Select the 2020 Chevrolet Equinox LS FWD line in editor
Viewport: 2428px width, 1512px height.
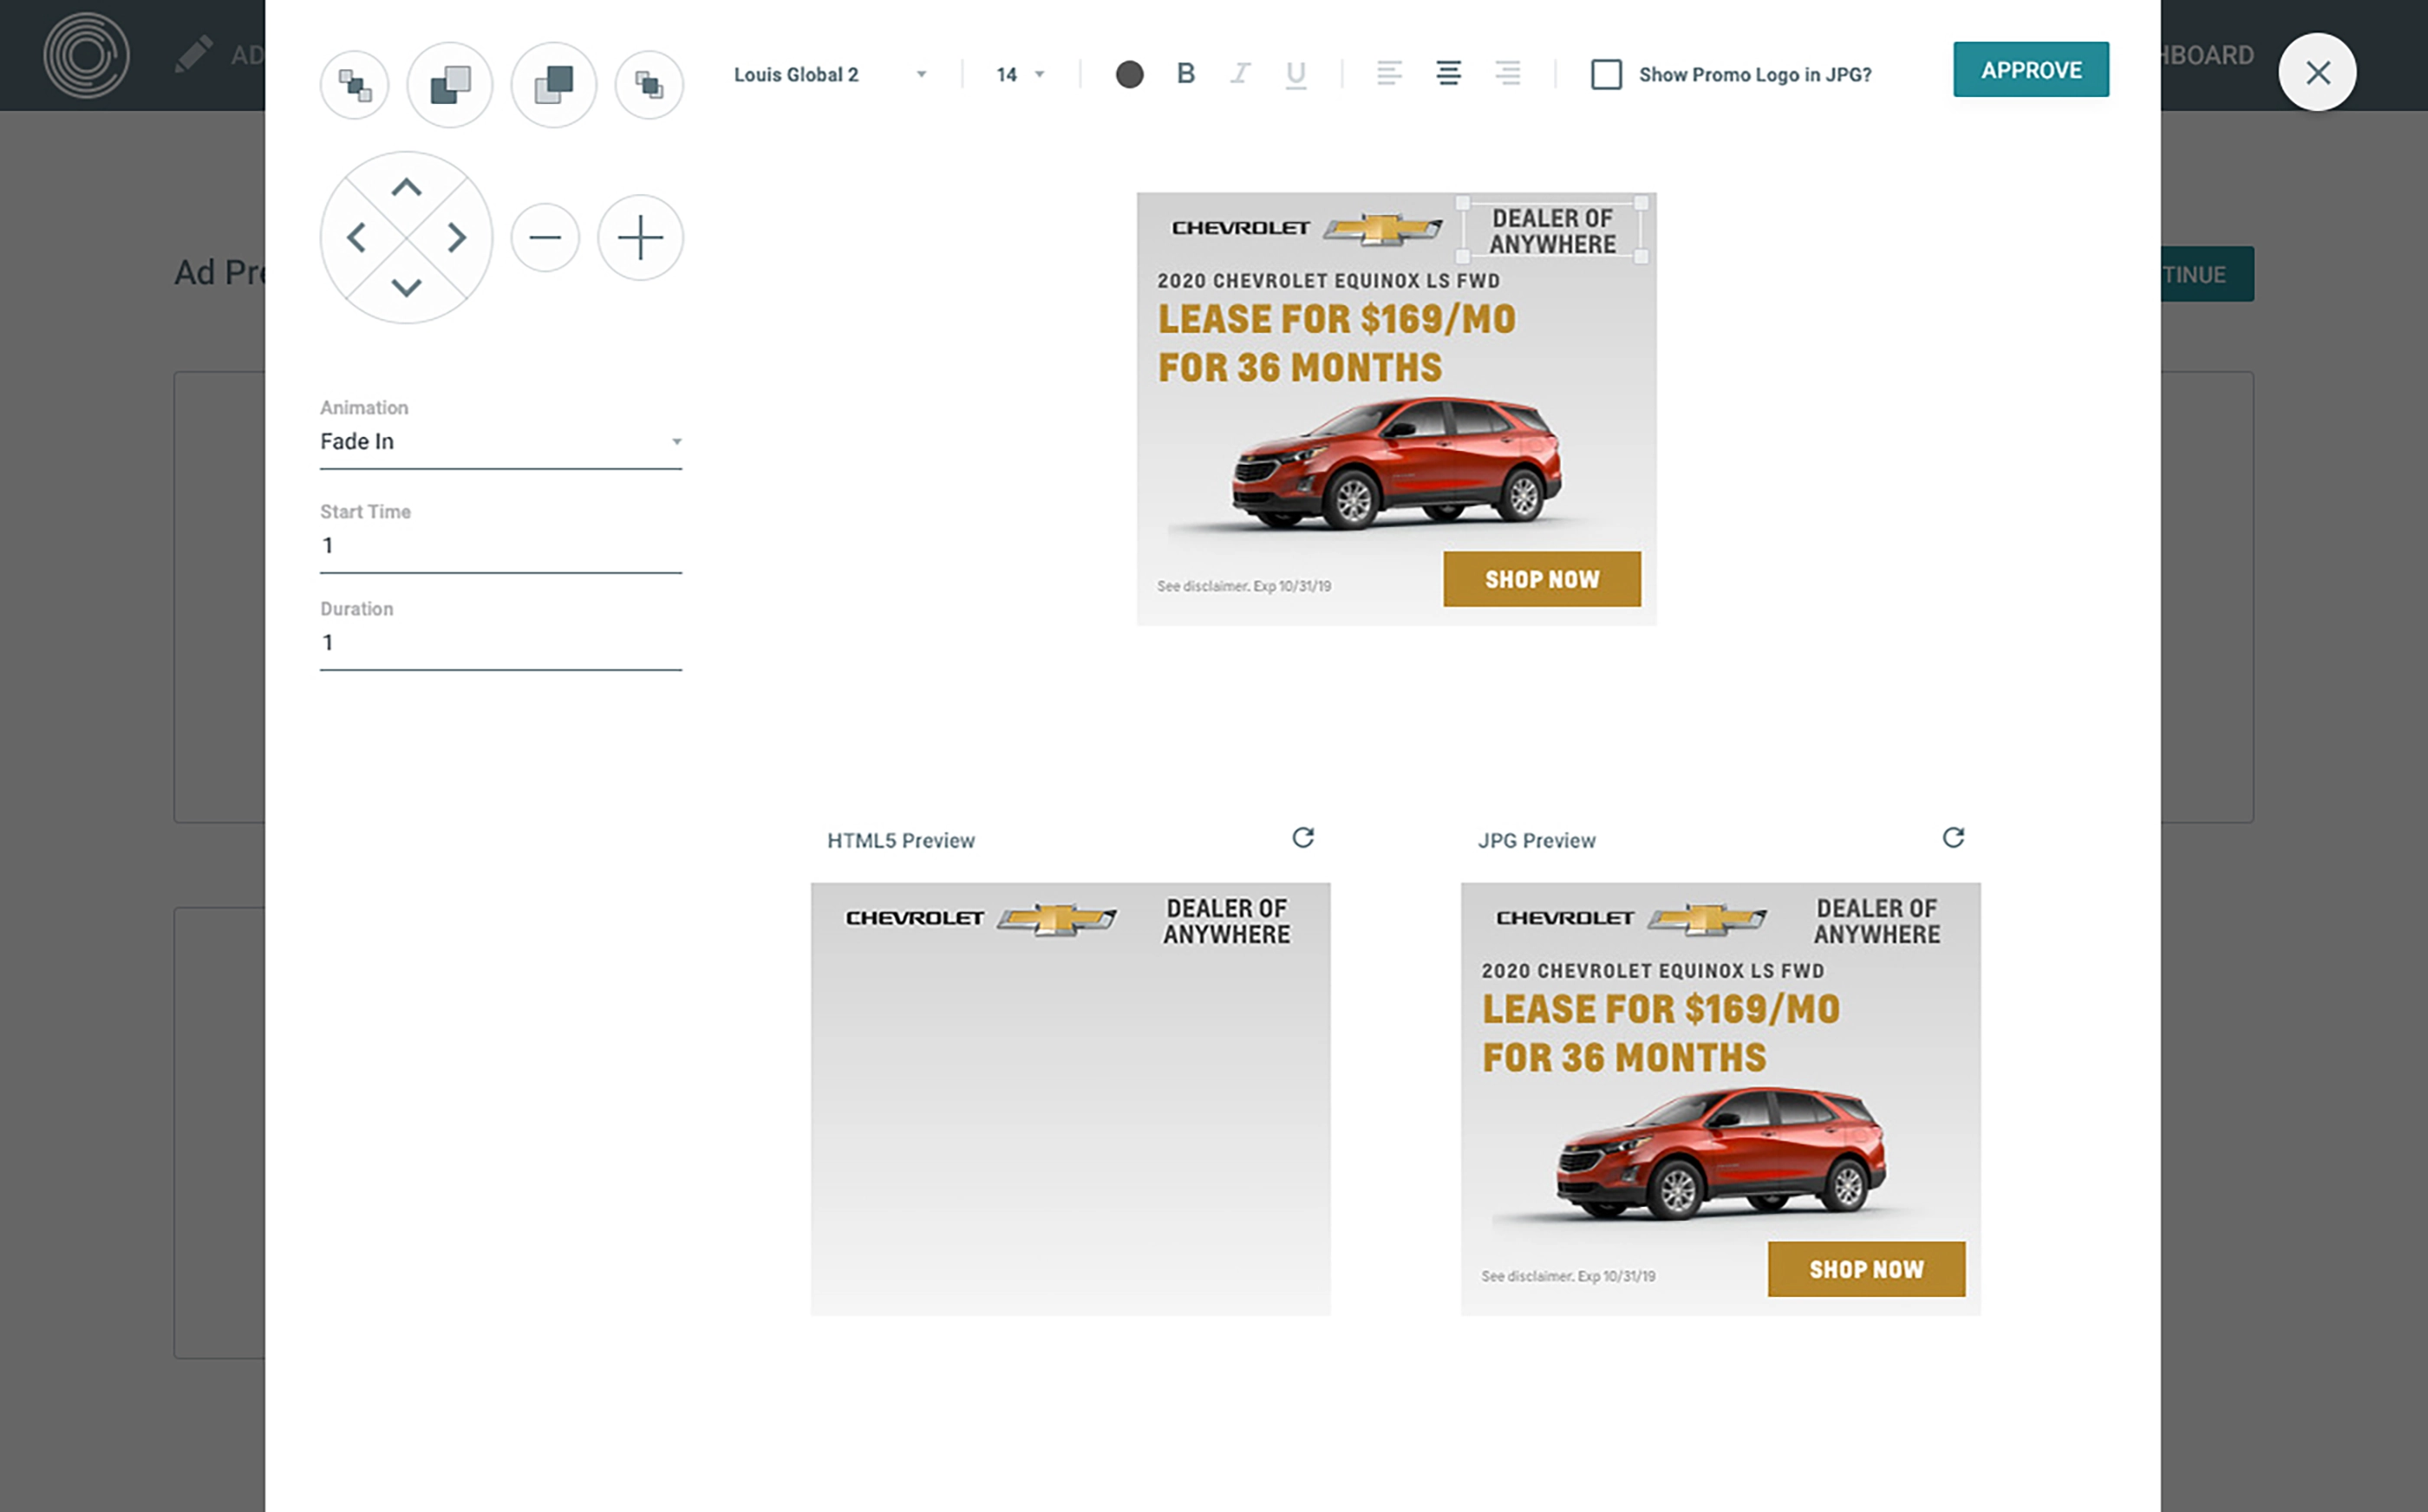tap(1329, 281)
